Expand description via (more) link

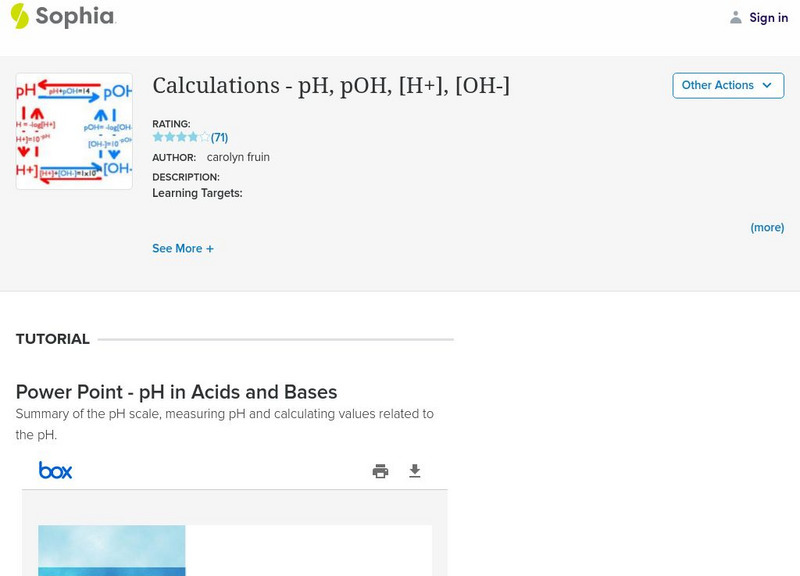tap(767, 227)
